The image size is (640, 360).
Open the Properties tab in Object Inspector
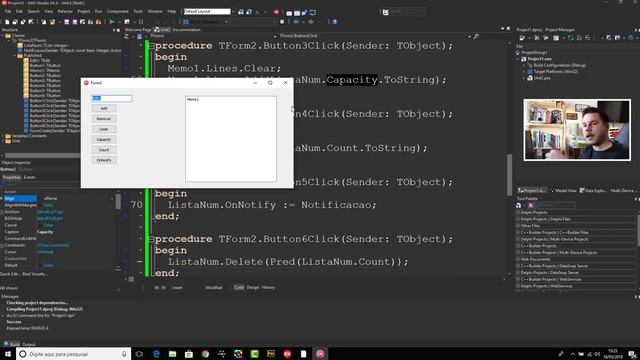[x=11, y=177]
